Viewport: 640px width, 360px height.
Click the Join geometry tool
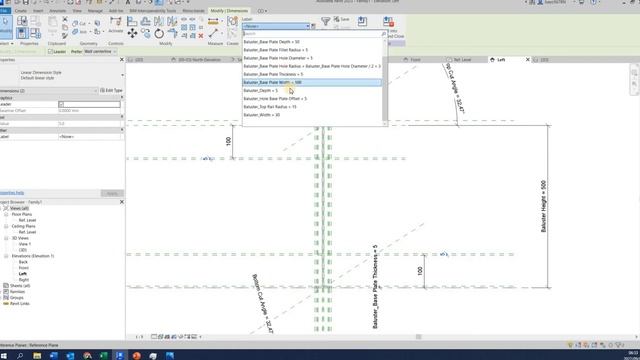(79, 32)
